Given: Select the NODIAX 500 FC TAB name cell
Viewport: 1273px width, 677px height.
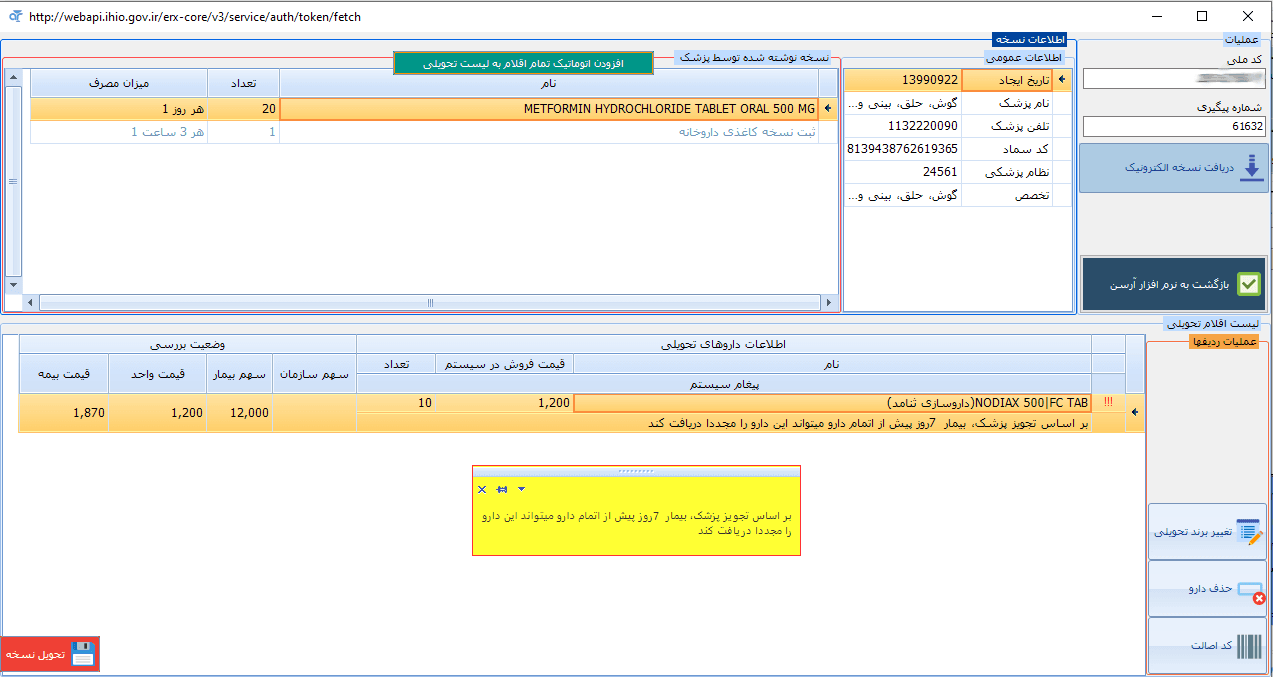Looking at the screenshot, I should pyautogui.click(x=832, y=403).
